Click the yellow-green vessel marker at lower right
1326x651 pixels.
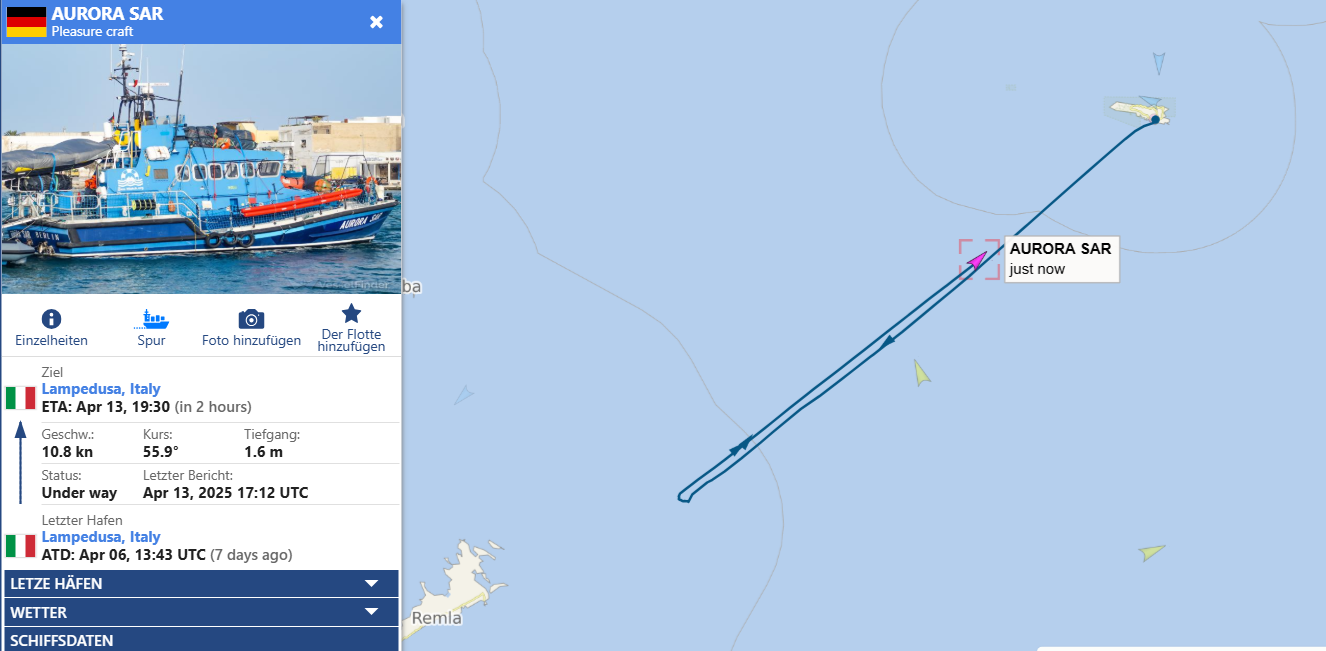tap(1152, 552)
